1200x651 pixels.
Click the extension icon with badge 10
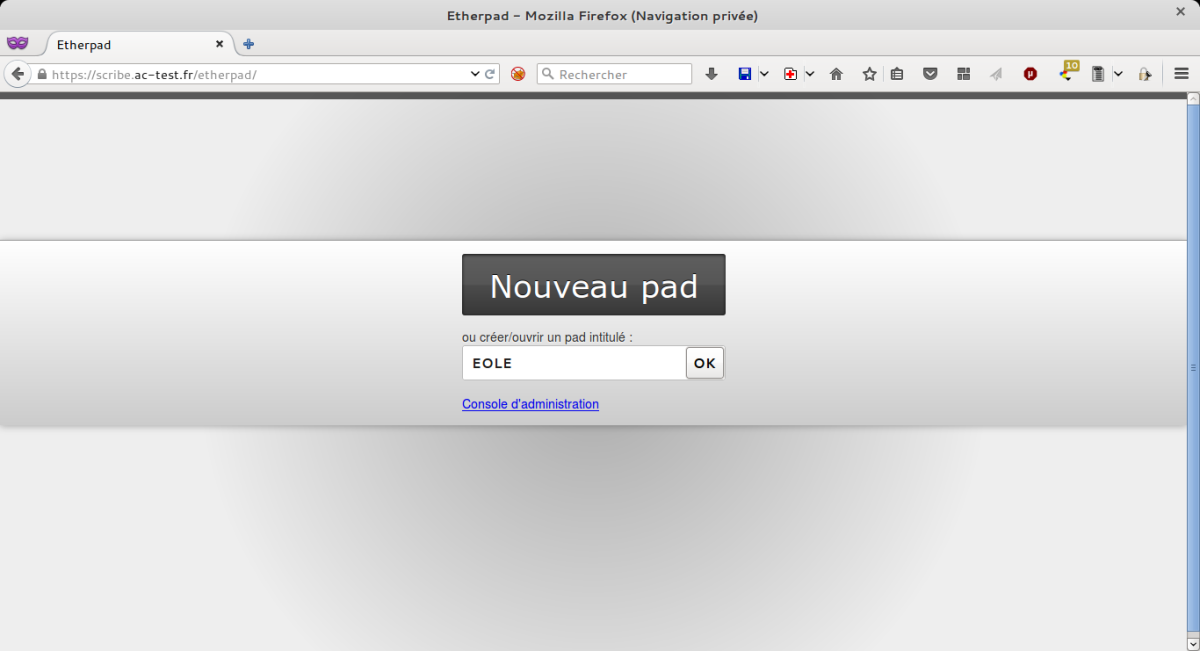(1068, 72)
